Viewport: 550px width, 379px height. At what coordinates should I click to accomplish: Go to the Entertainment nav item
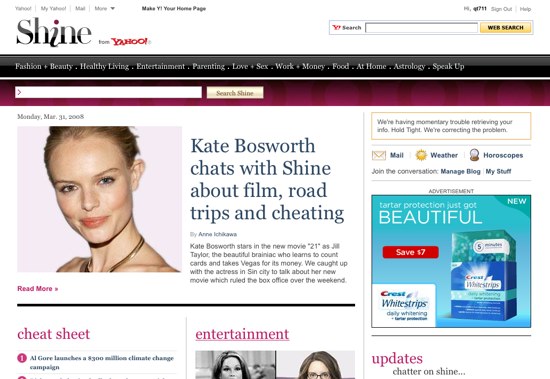click(160, 66)
